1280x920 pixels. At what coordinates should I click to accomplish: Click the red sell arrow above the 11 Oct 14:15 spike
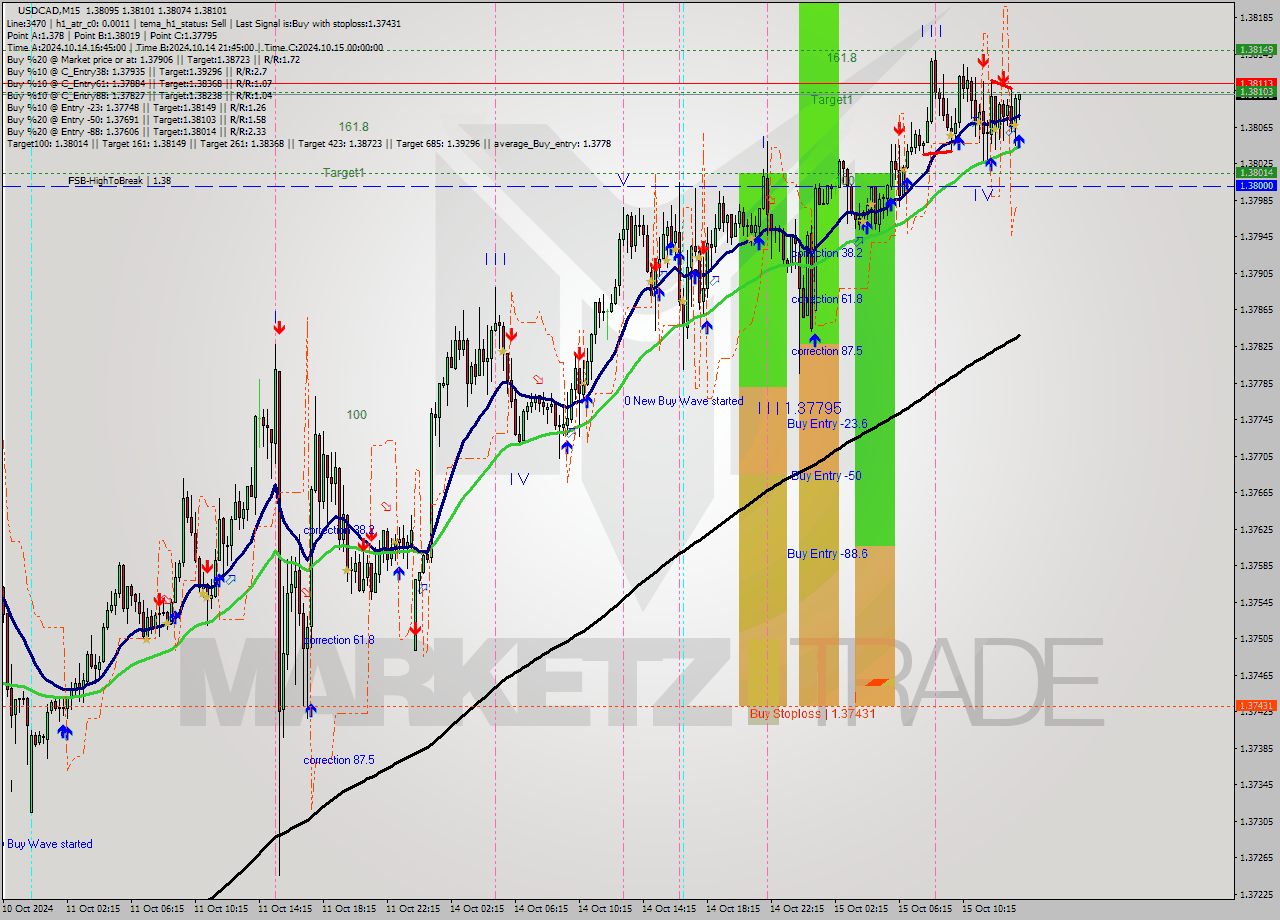[278, 327]
